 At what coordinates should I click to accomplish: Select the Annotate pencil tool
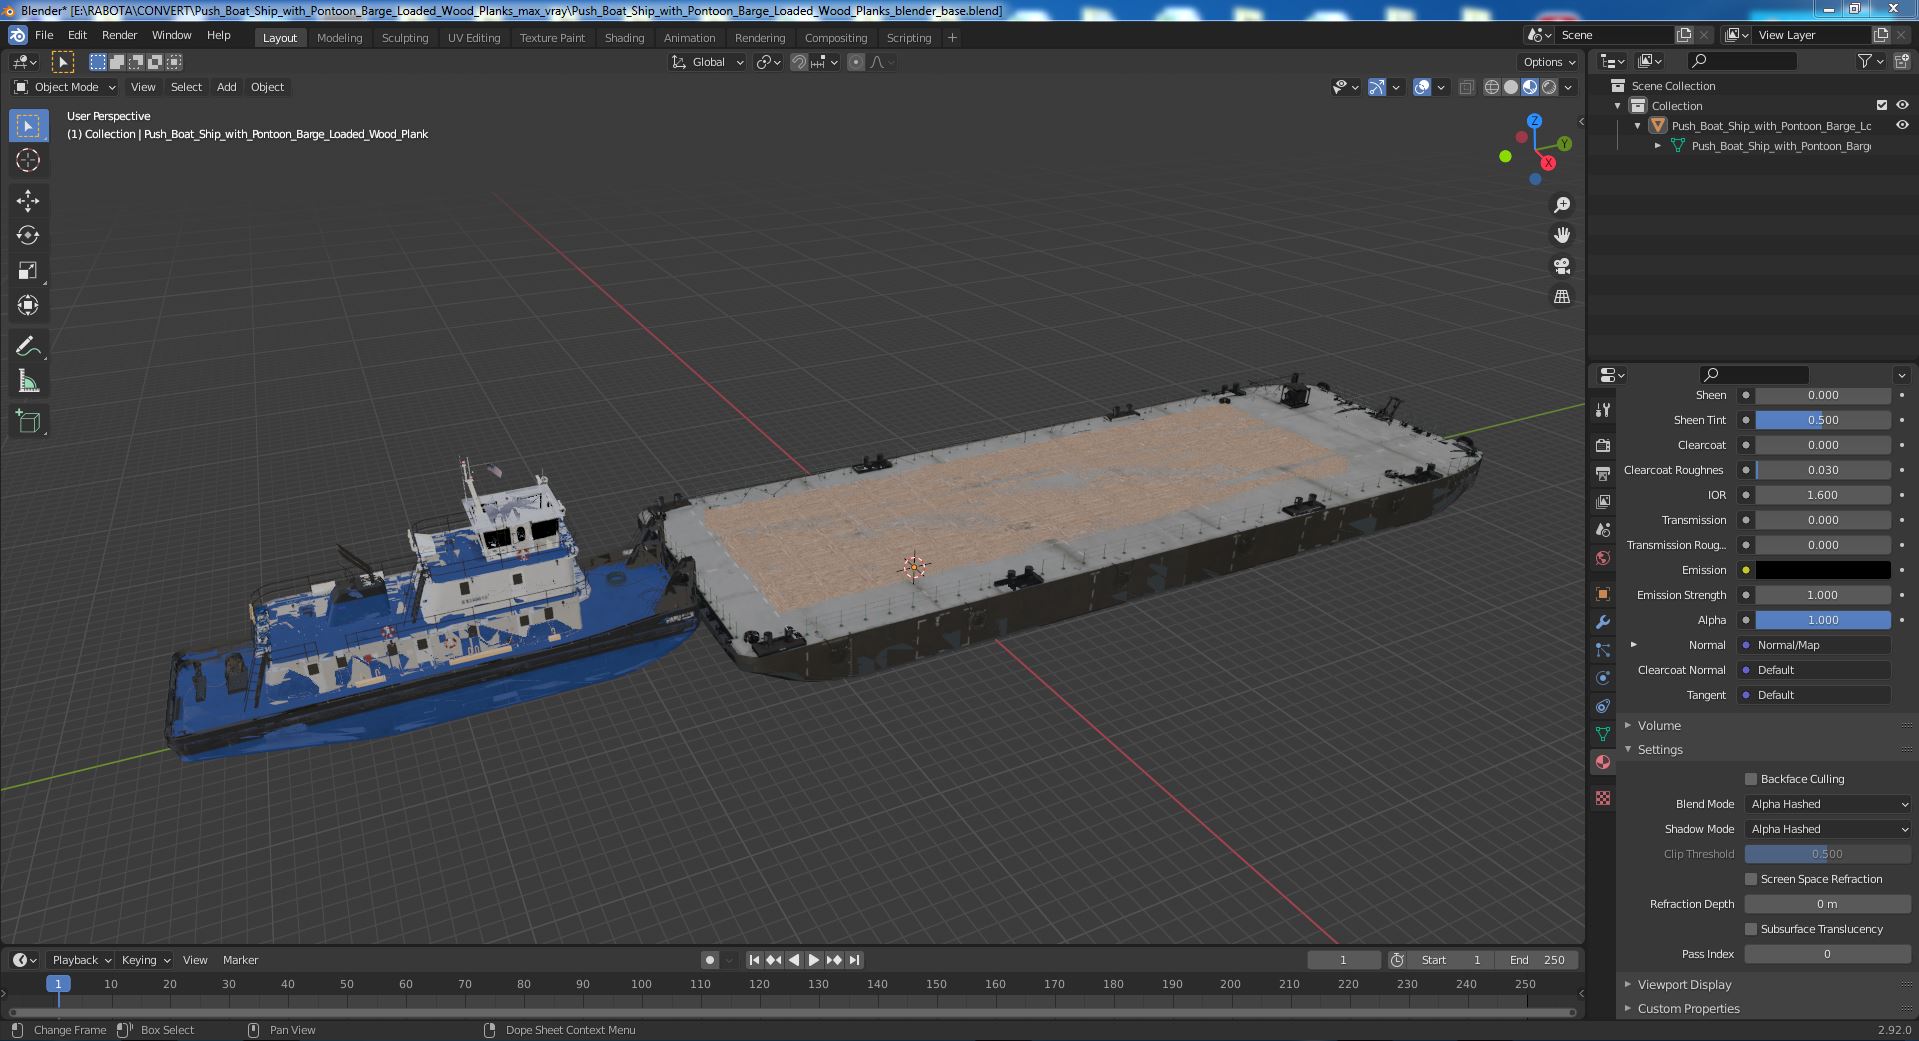coord(28,346)
